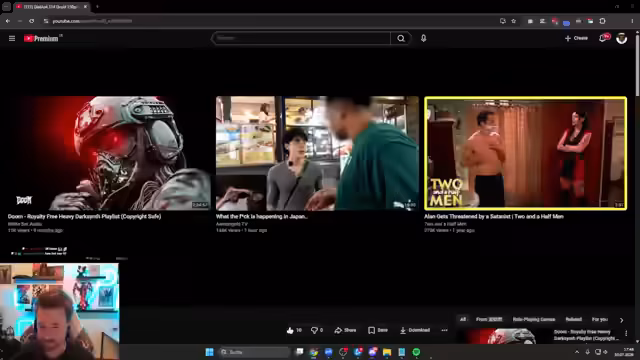
Task: Open the Two and a Half Men thumbnail
Action: pyautogui.click(x=525, y=153)
